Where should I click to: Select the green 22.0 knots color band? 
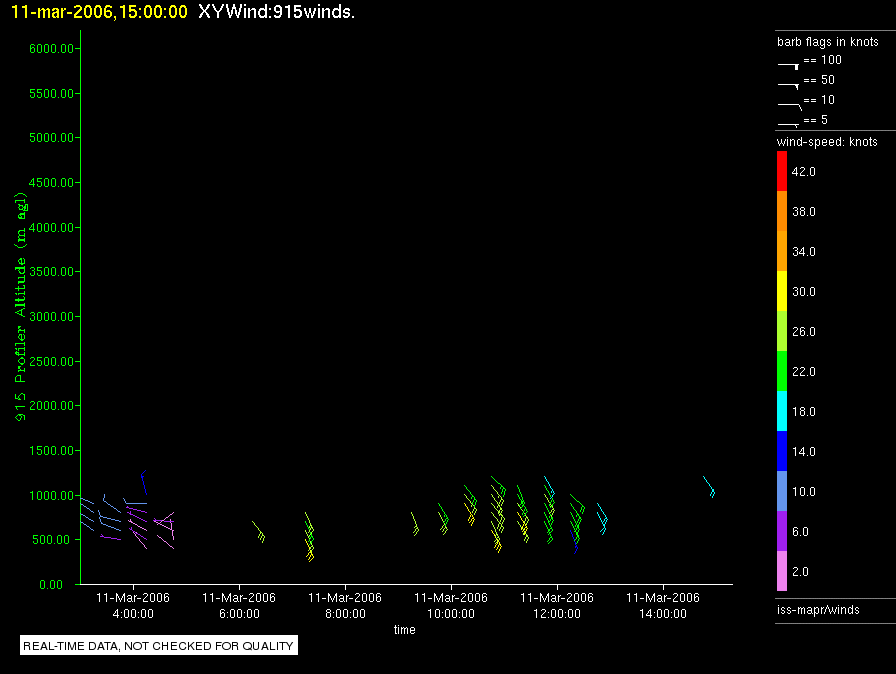782,371
